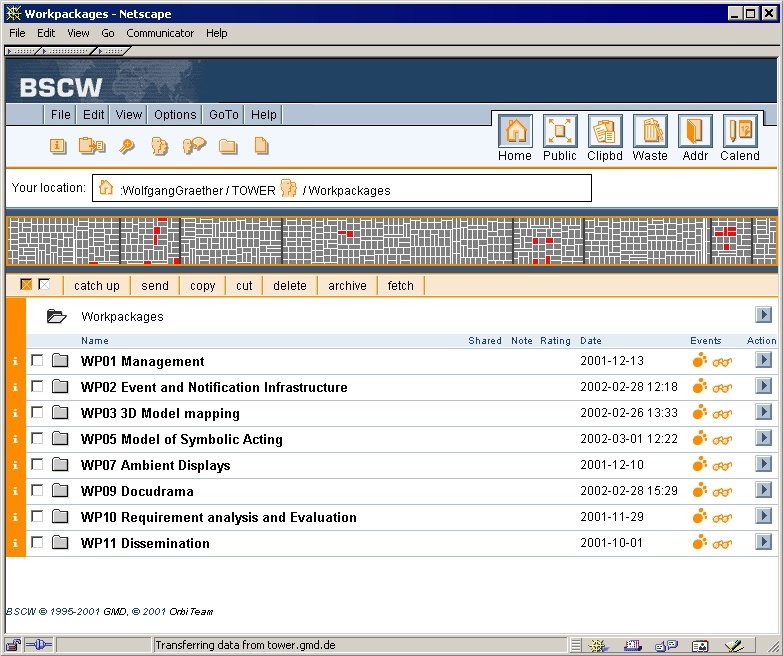Open the BSCW Options menu

coord(175,115)
